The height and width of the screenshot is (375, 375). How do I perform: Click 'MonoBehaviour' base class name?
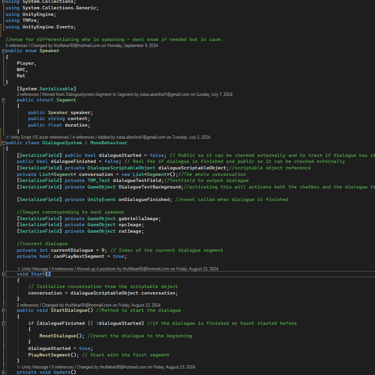[108, 143]
